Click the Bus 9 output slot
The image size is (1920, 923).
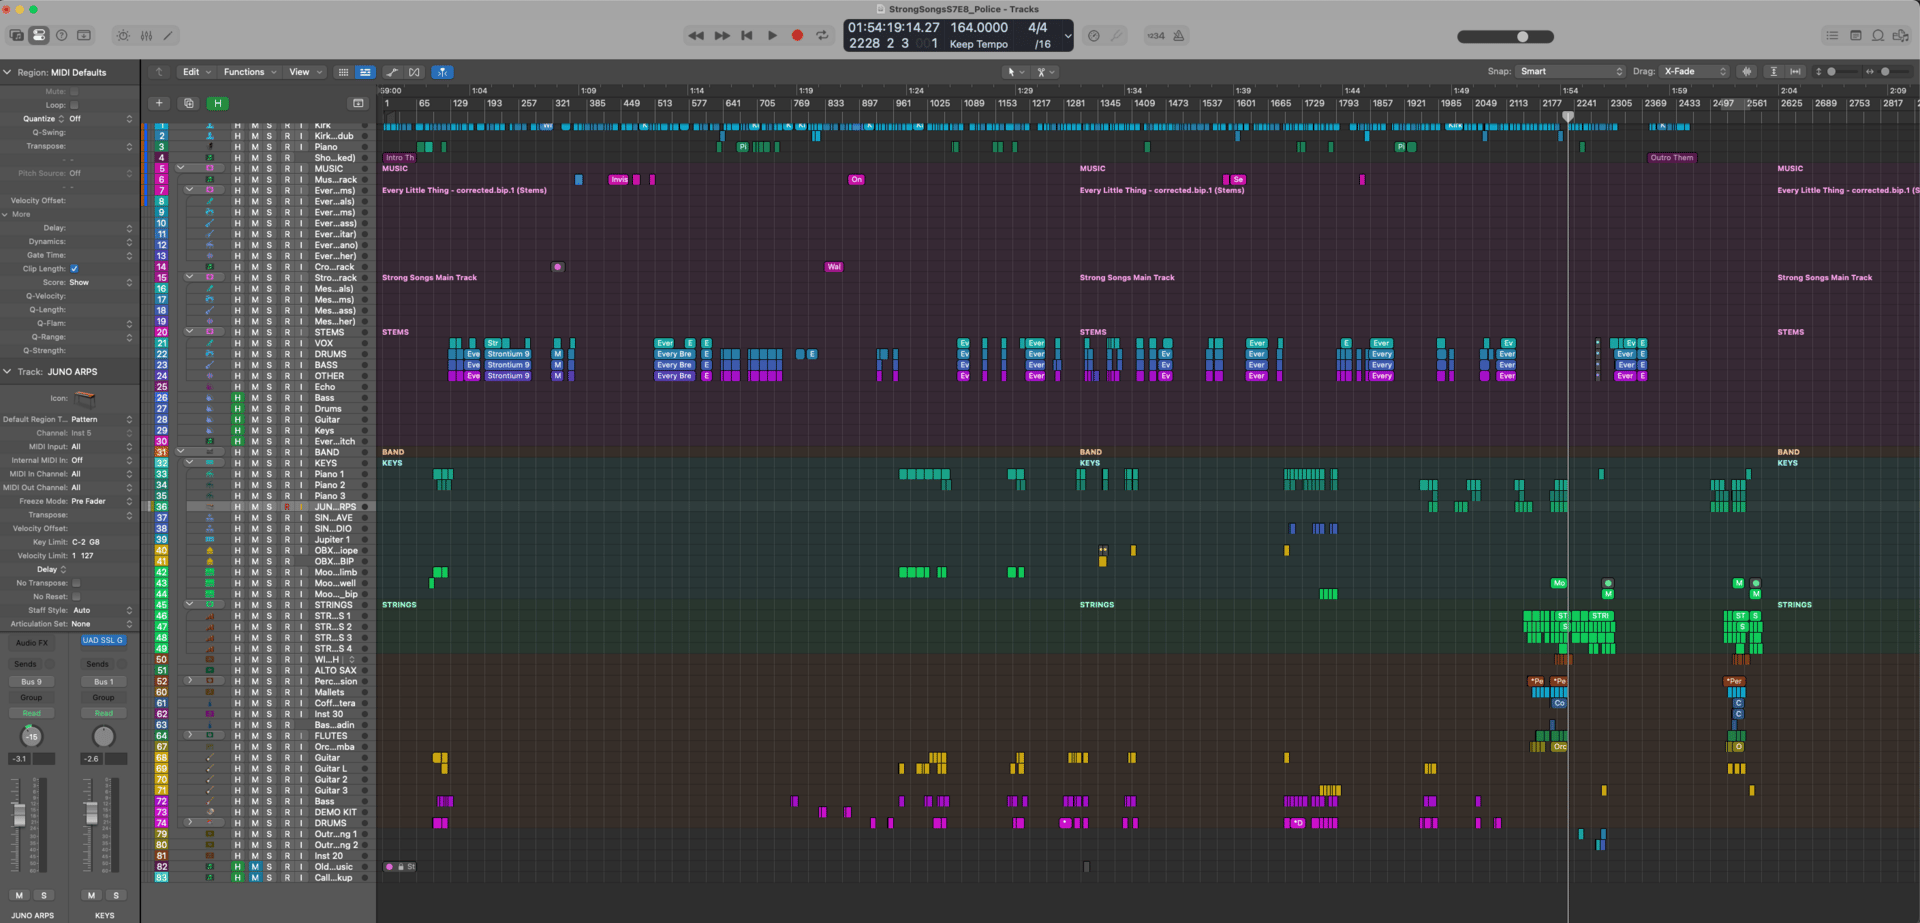[x=32, y=682]
